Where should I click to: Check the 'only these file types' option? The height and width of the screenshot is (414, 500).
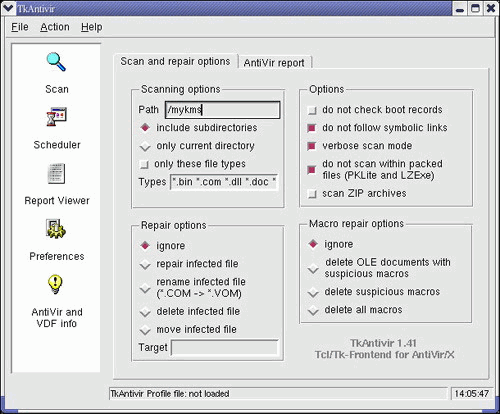click(x=144, y=164)
